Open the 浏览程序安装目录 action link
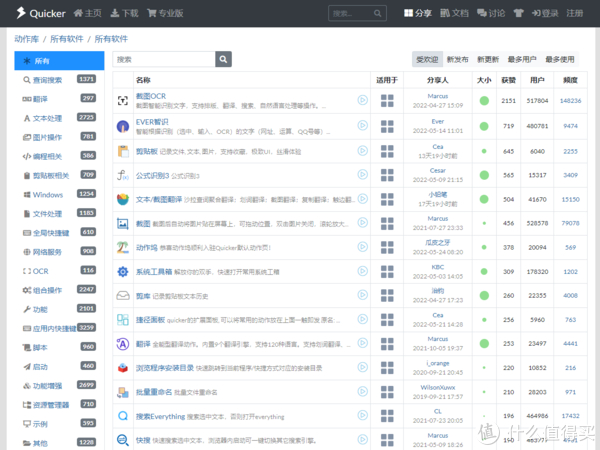 tap(165, 368)
